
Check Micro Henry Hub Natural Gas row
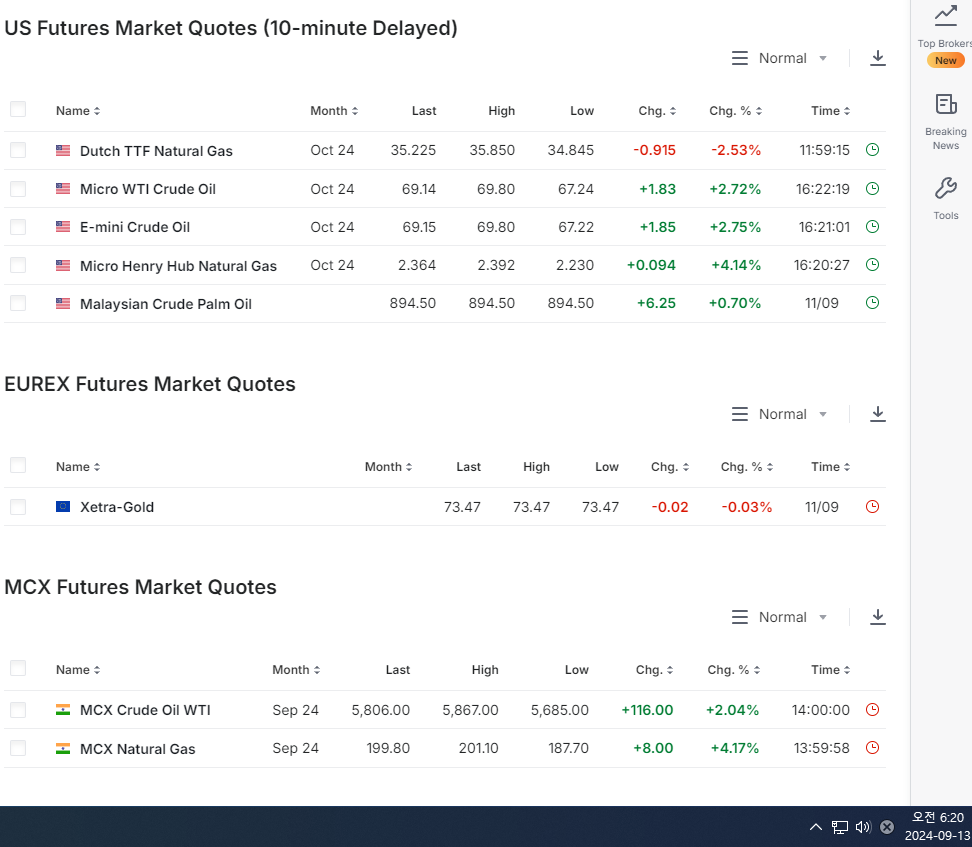click(x=18, y=265)
